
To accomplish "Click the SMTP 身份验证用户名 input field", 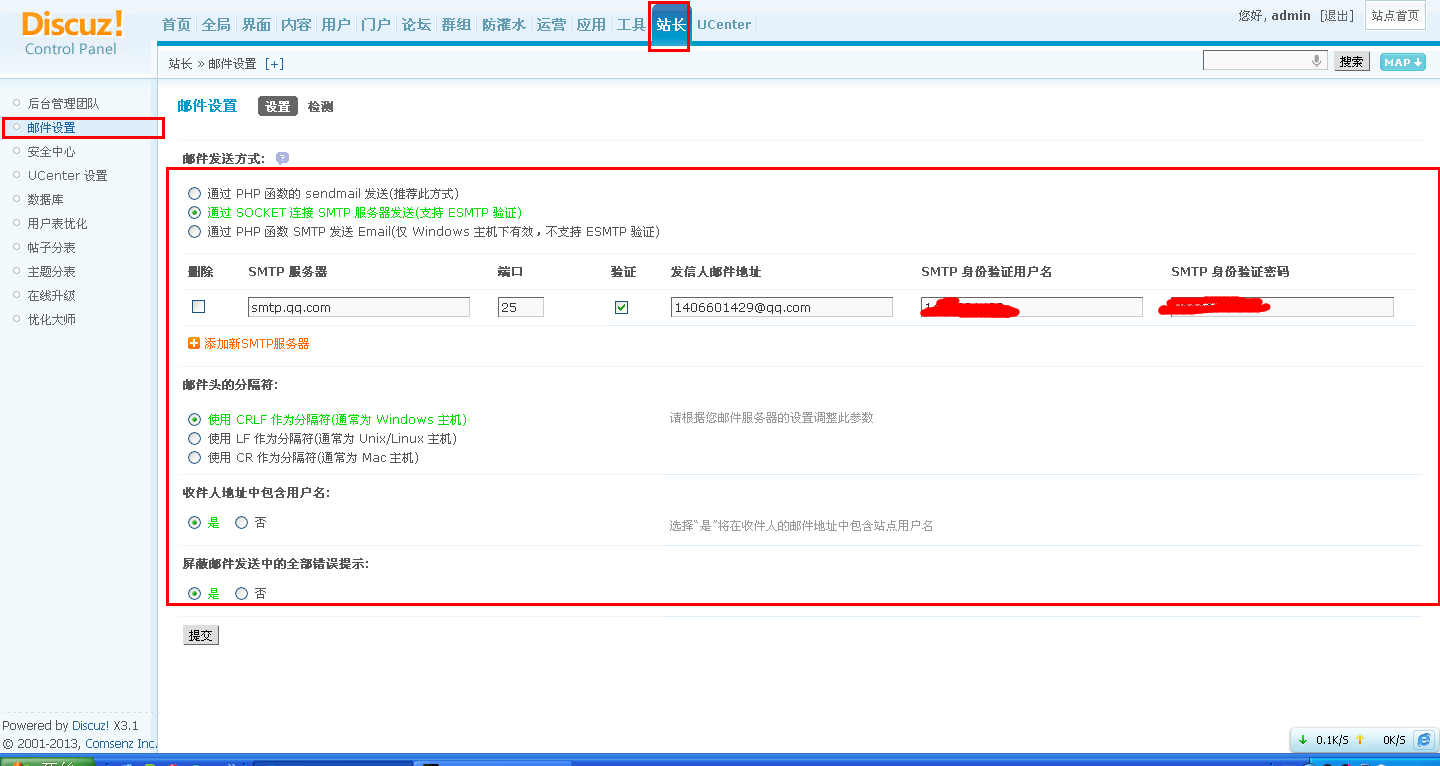I will pos(1032,307).
